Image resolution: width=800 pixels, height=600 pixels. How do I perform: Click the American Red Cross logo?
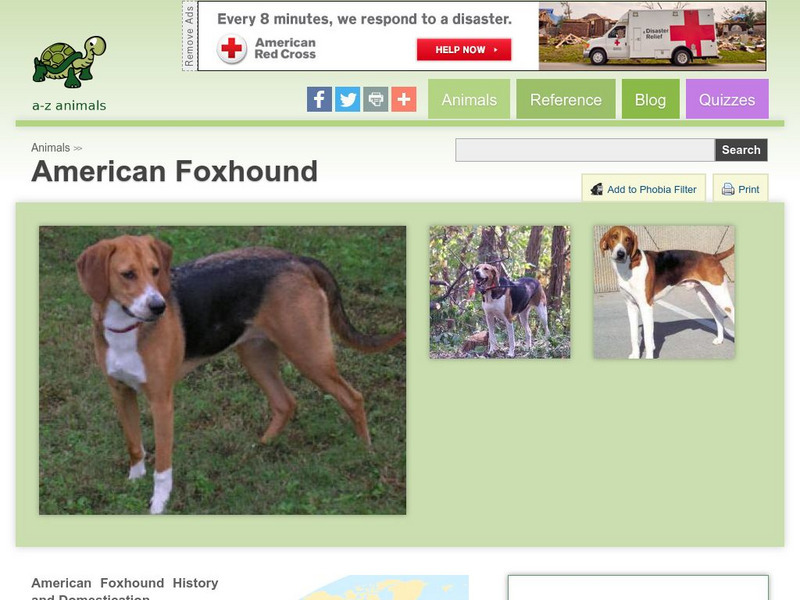231,49
